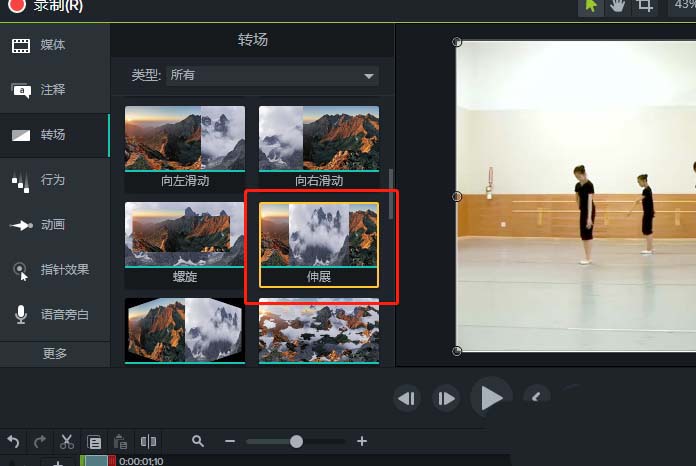This screenshot has height=466, width=696.
Task: Open the 注释 (Annotations) panel
Action: (55, 90)
